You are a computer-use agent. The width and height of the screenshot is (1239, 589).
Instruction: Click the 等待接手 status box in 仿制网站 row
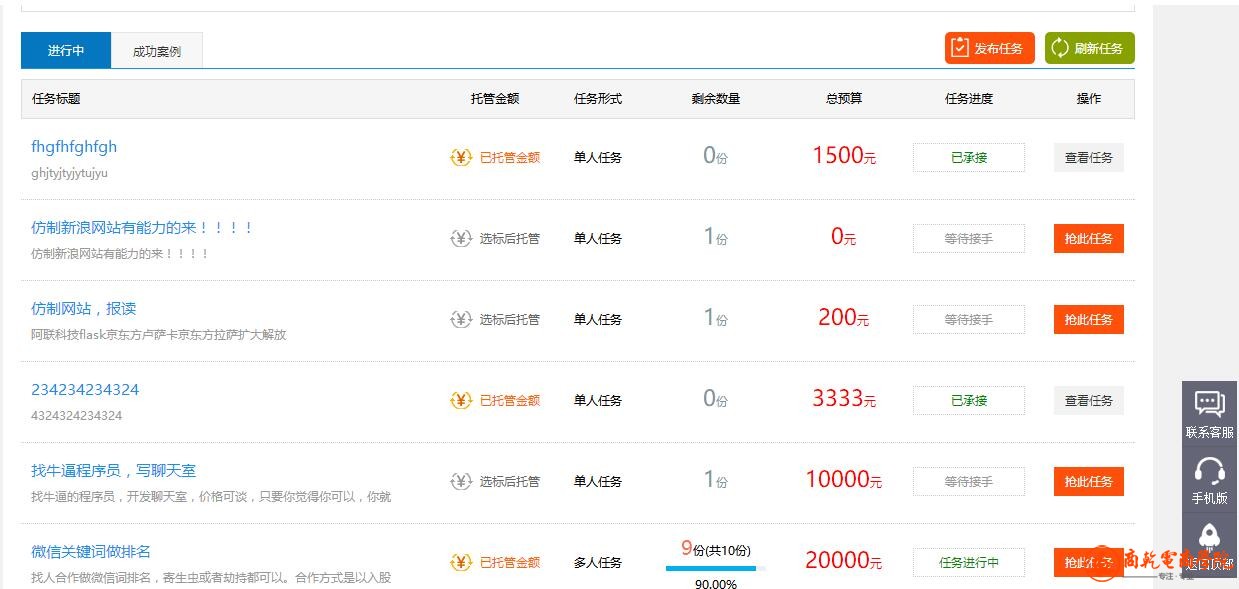point(968,319)
